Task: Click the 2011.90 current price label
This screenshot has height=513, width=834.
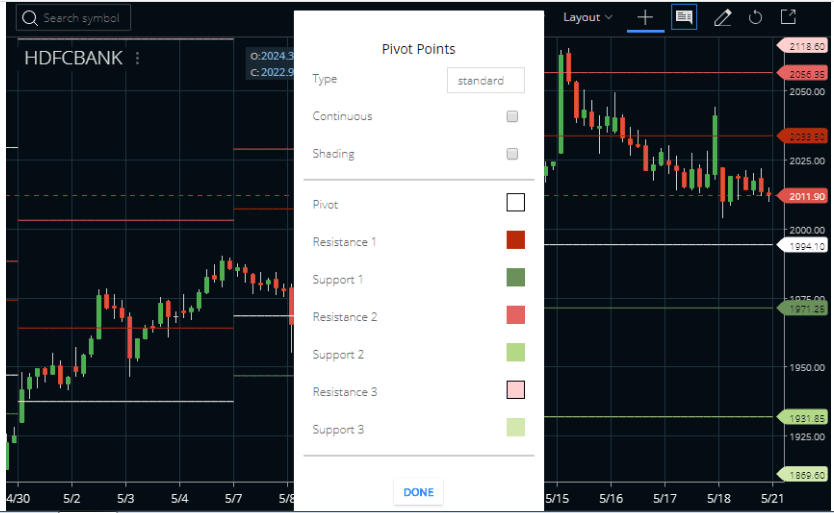Action: click(803, 196)
